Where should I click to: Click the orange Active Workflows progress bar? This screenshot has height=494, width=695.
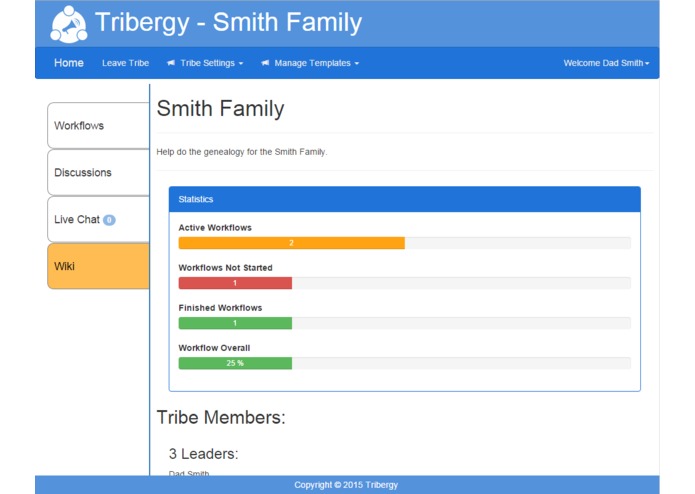(x=292, y=243)
